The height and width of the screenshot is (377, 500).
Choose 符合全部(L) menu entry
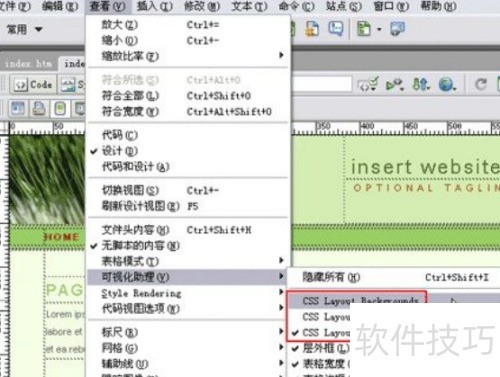pyautogui.click(x=188, y=96)
